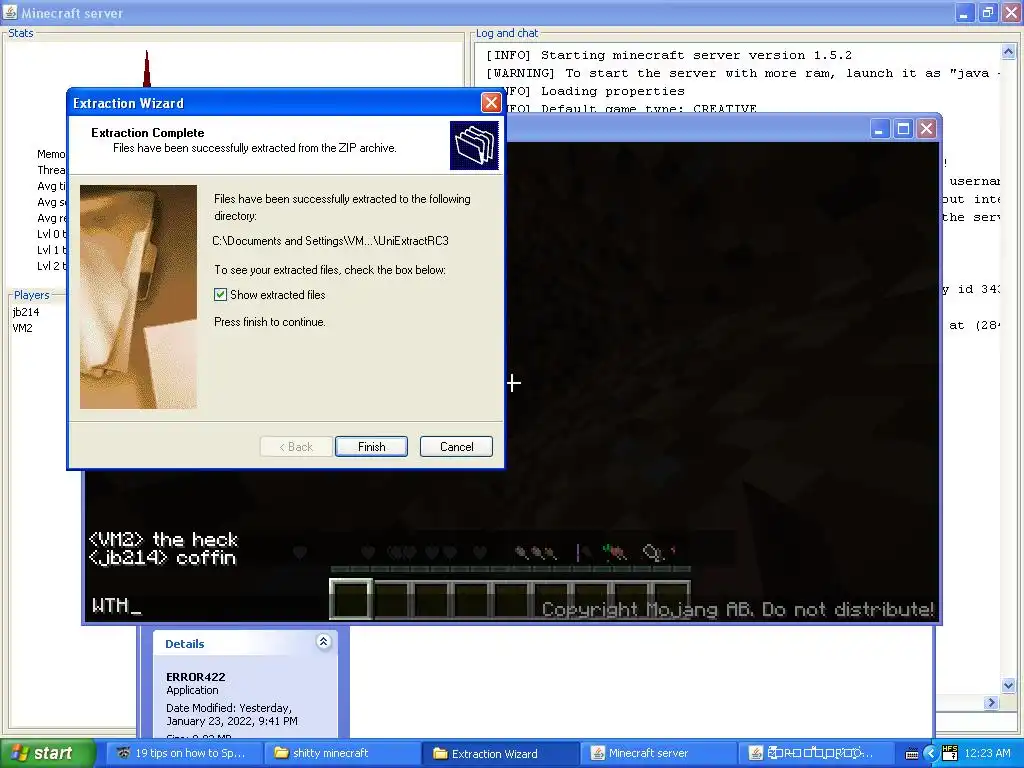Collapse the Details panel chevron

coord(323,641)
